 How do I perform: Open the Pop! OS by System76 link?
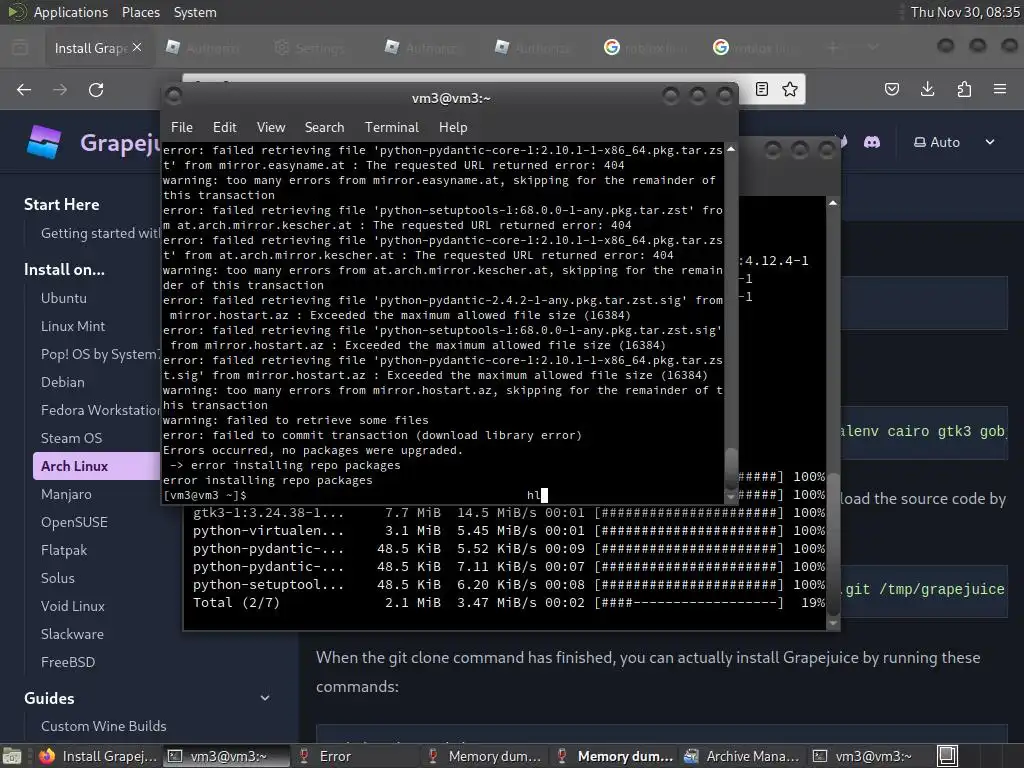coord(100,354)
